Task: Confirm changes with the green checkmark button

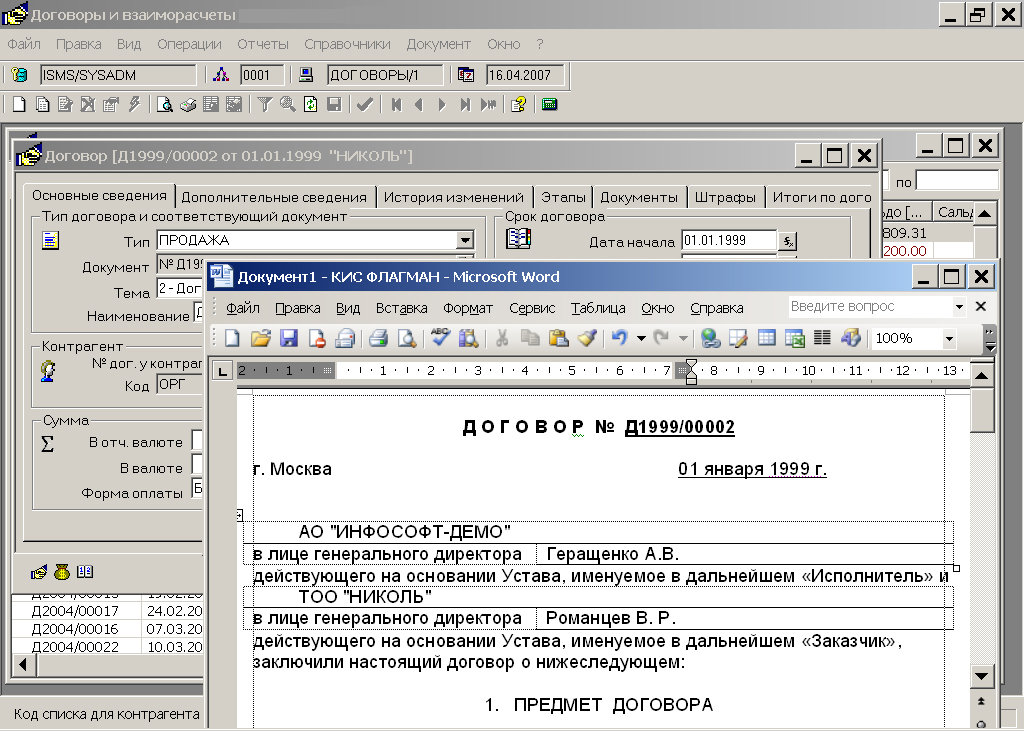Action: coord(365,103)
